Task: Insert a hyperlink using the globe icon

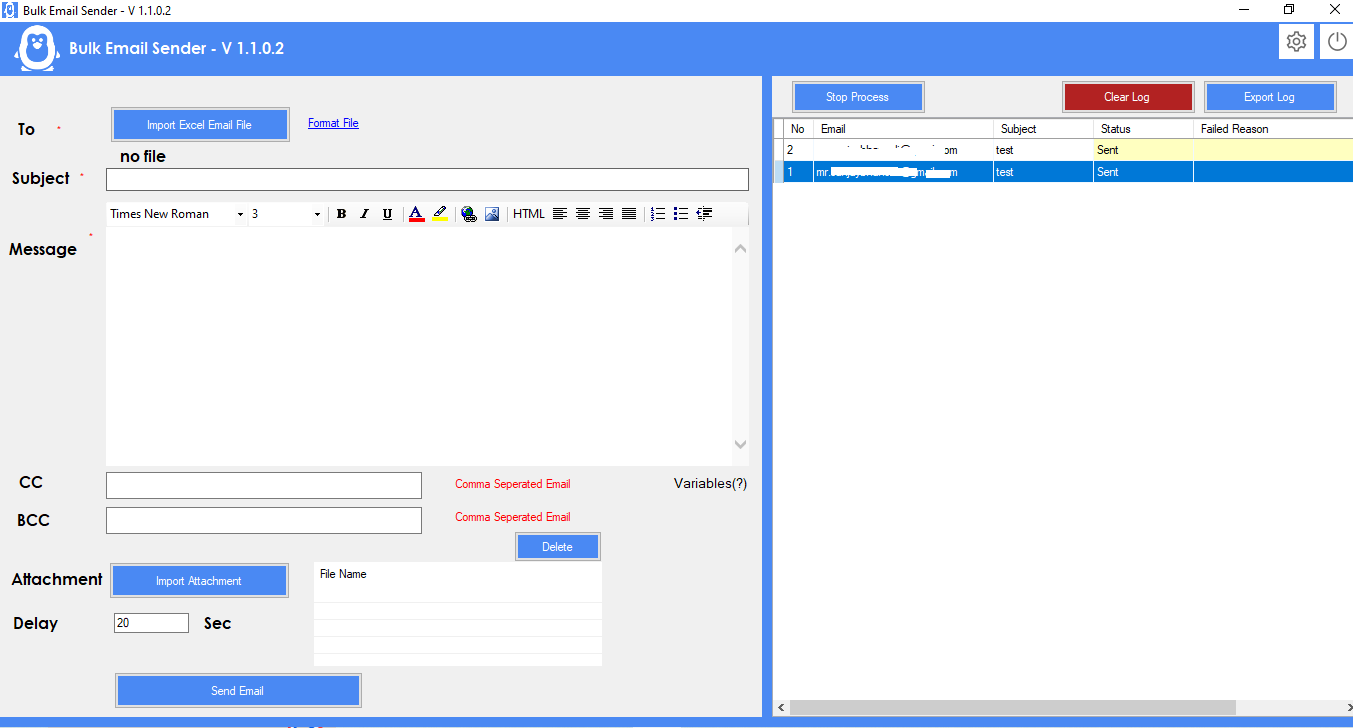Action: pyautogui.click(x=469, y=213)
